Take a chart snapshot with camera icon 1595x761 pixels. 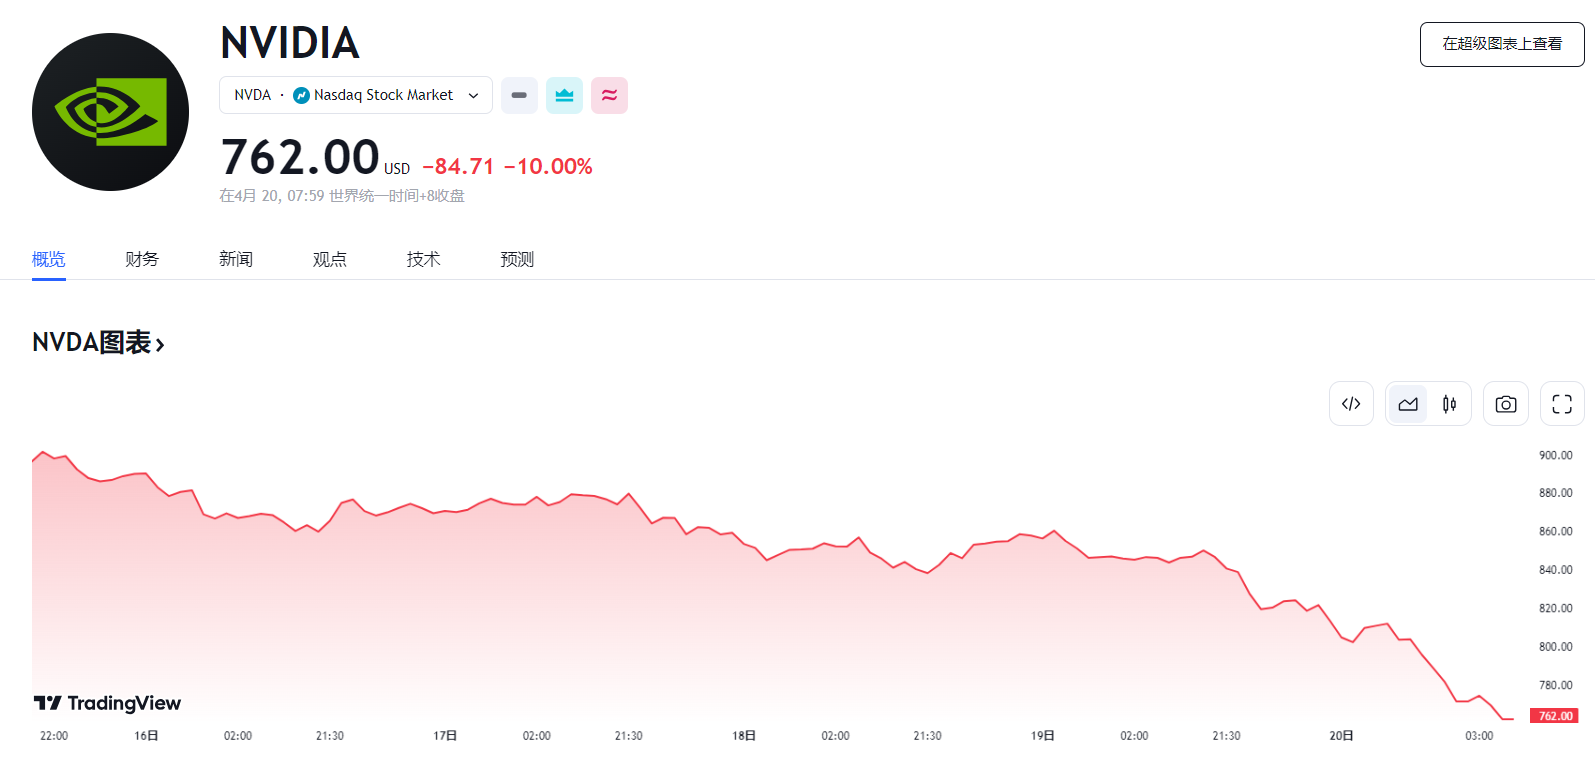tap(1505, 404)
